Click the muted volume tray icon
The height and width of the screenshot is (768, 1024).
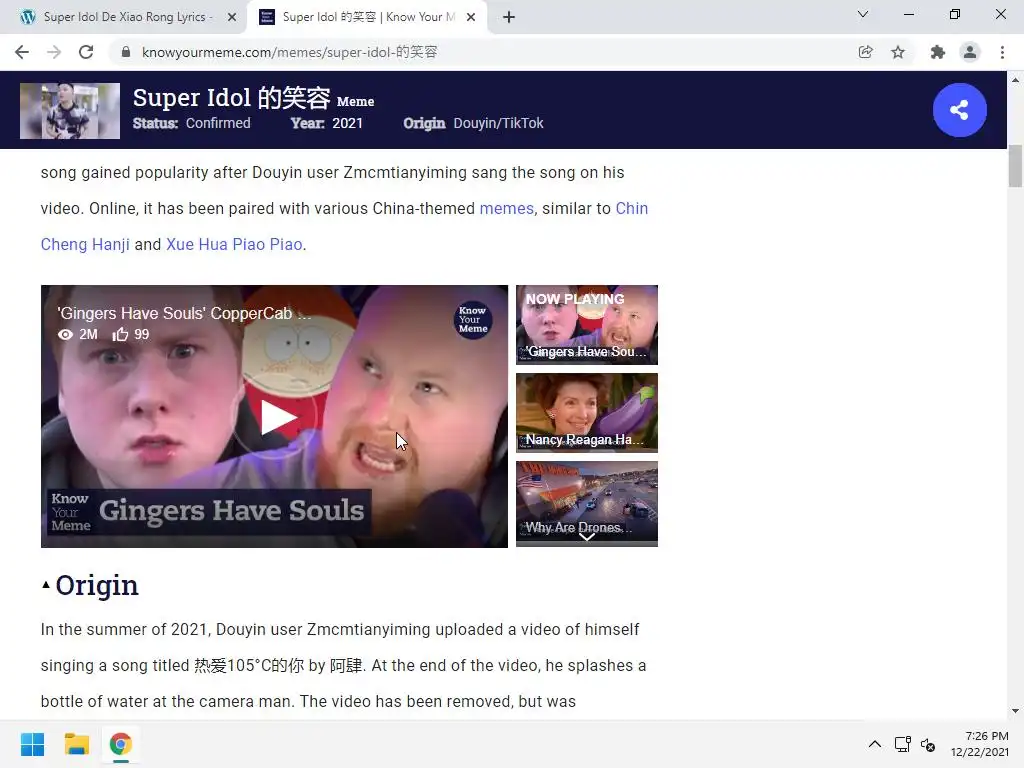(928, 744)
